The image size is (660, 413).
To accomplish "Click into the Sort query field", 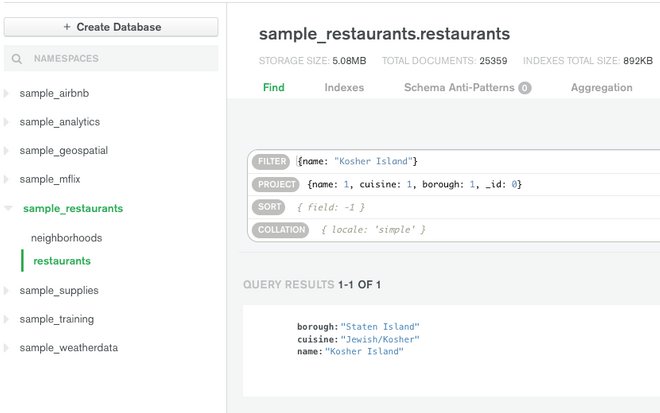I will point(480,207).
